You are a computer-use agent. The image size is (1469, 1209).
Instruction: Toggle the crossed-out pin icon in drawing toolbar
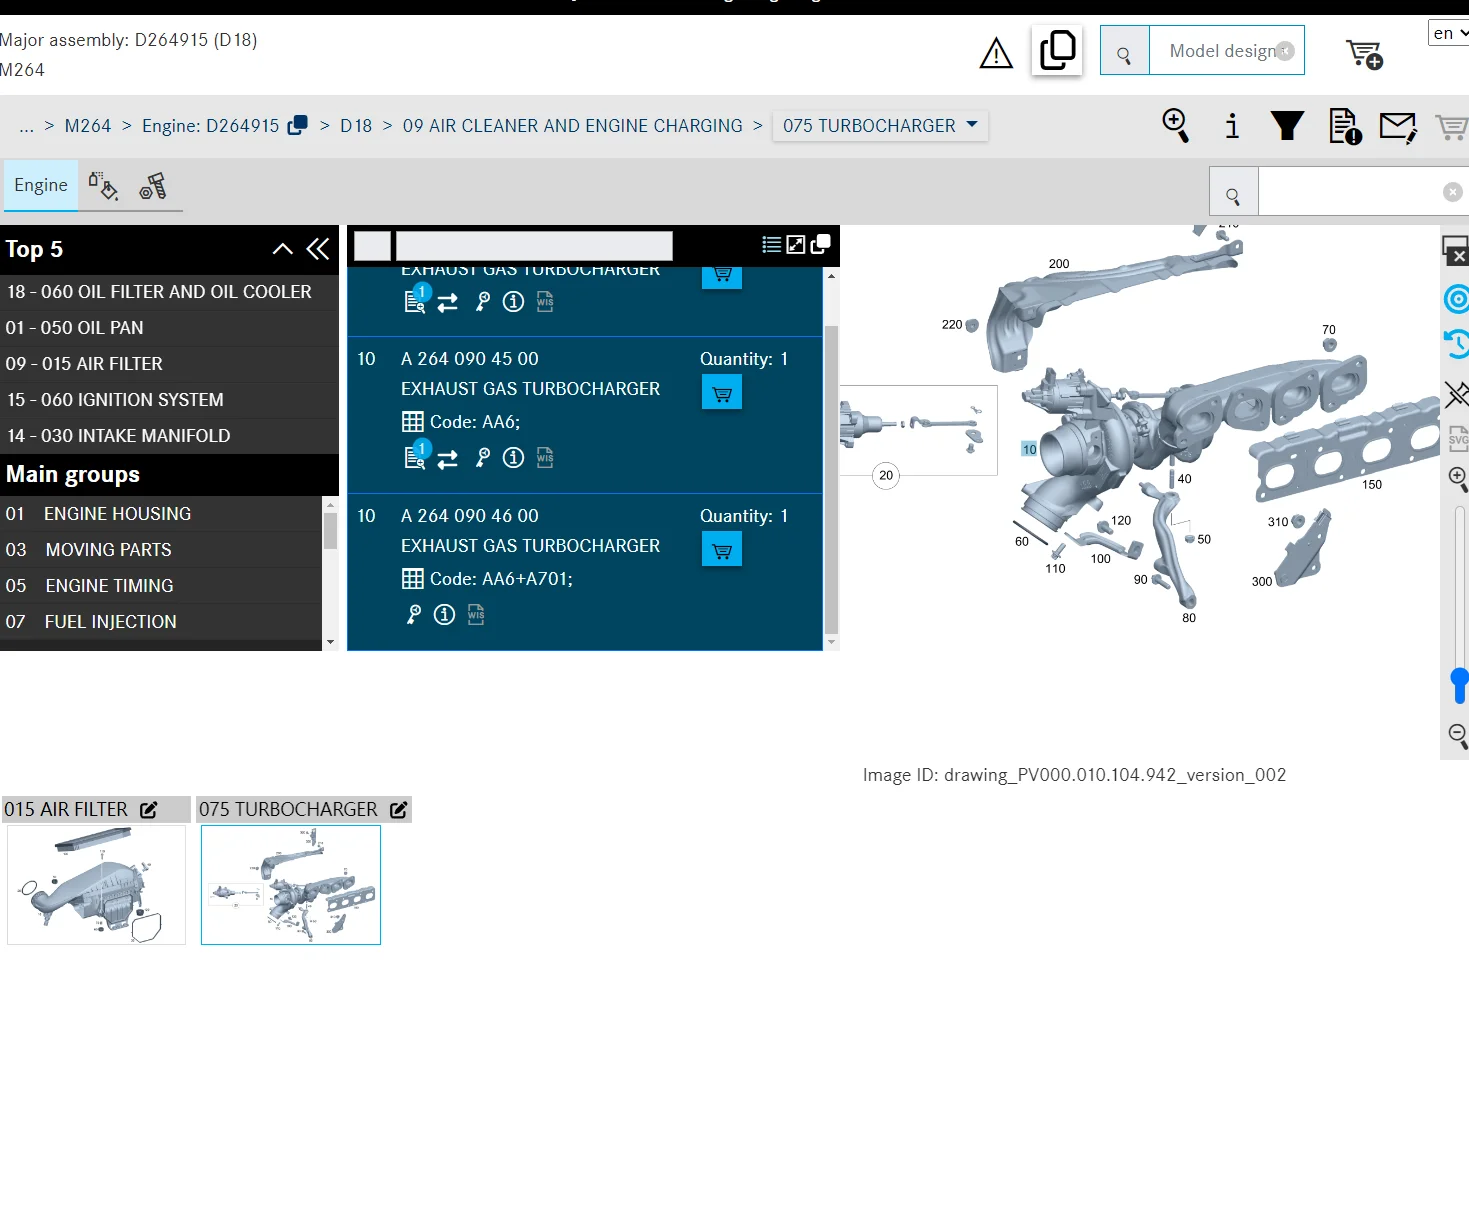pyautogui.click(x=1457, y=393)
